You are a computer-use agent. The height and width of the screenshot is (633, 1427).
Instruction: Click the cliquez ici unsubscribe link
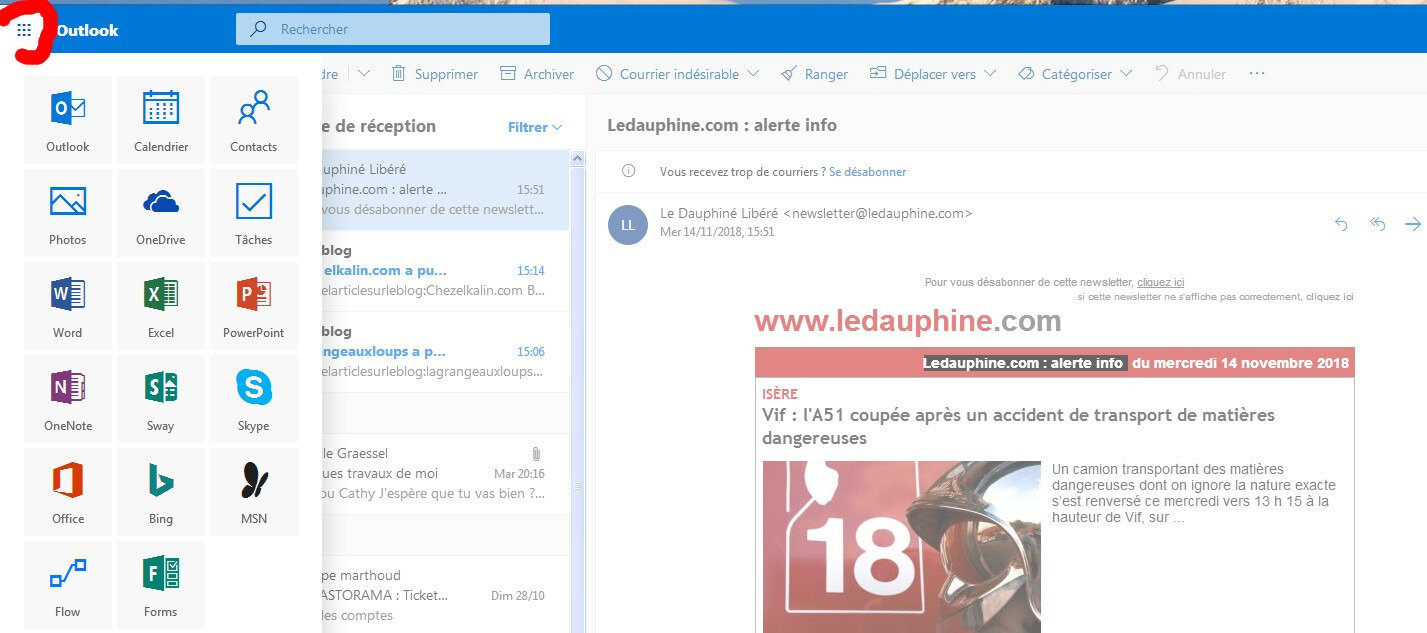(1161, 283)
